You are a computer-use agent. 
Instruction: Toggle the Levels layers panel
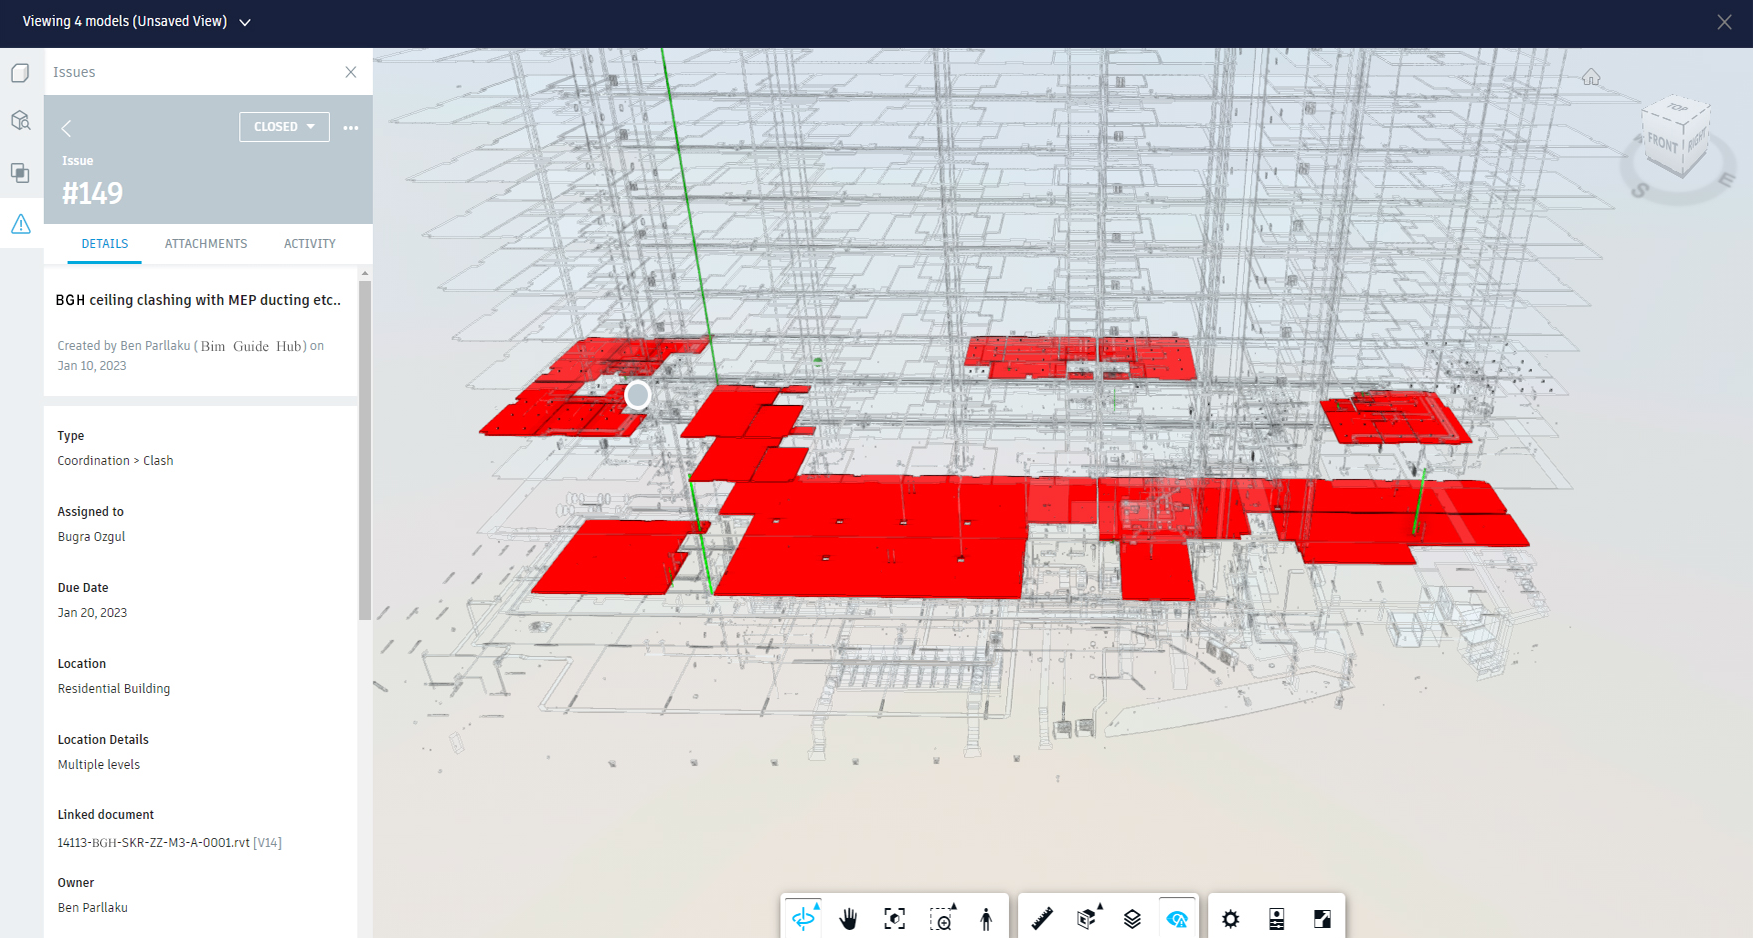tap(1132, 918)
